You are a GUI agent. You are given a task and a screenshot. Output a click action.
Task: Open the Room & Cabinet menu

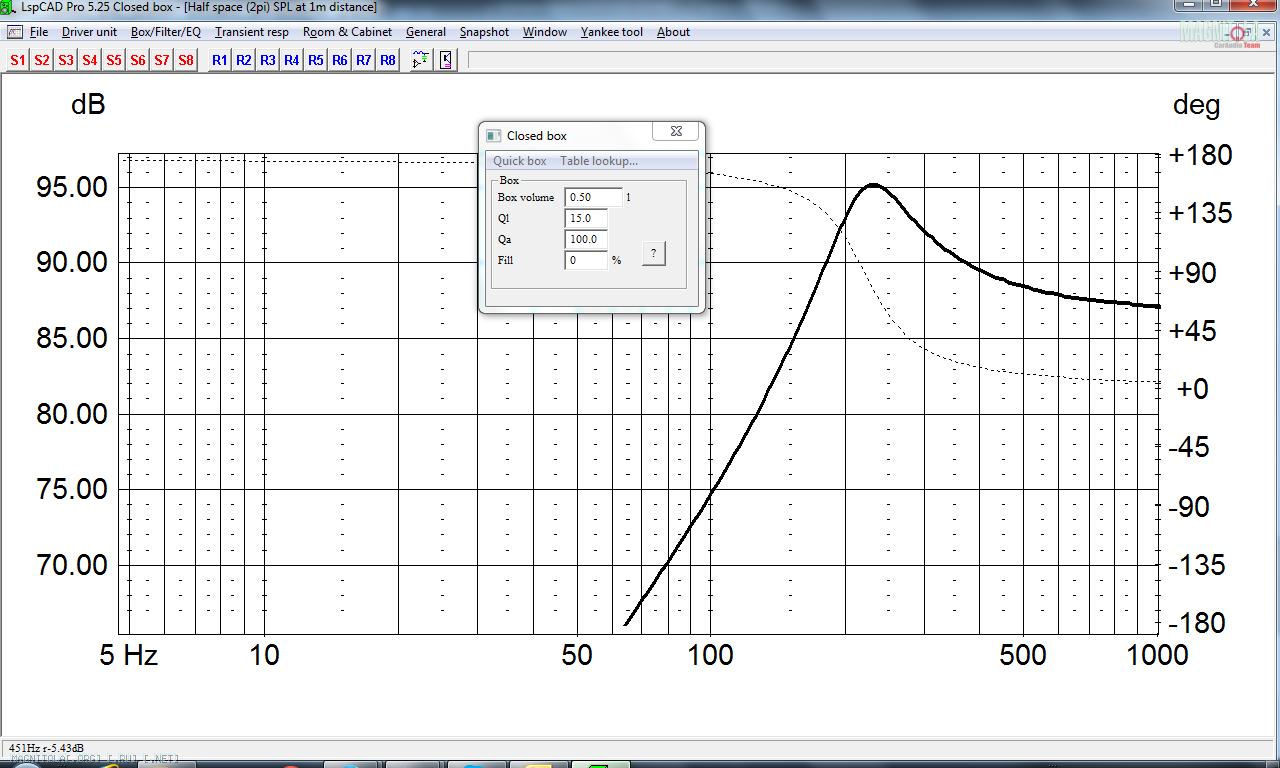[x=348, y=32]
